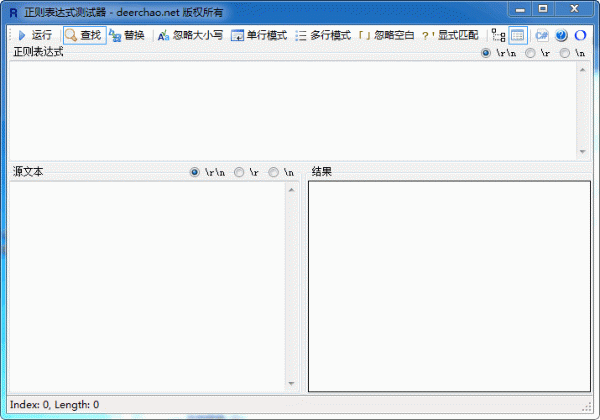This screenshot has height=420, width=600.
Task: Select \r\n radio for 正则表达式
Action: click(x=486, y=52)
